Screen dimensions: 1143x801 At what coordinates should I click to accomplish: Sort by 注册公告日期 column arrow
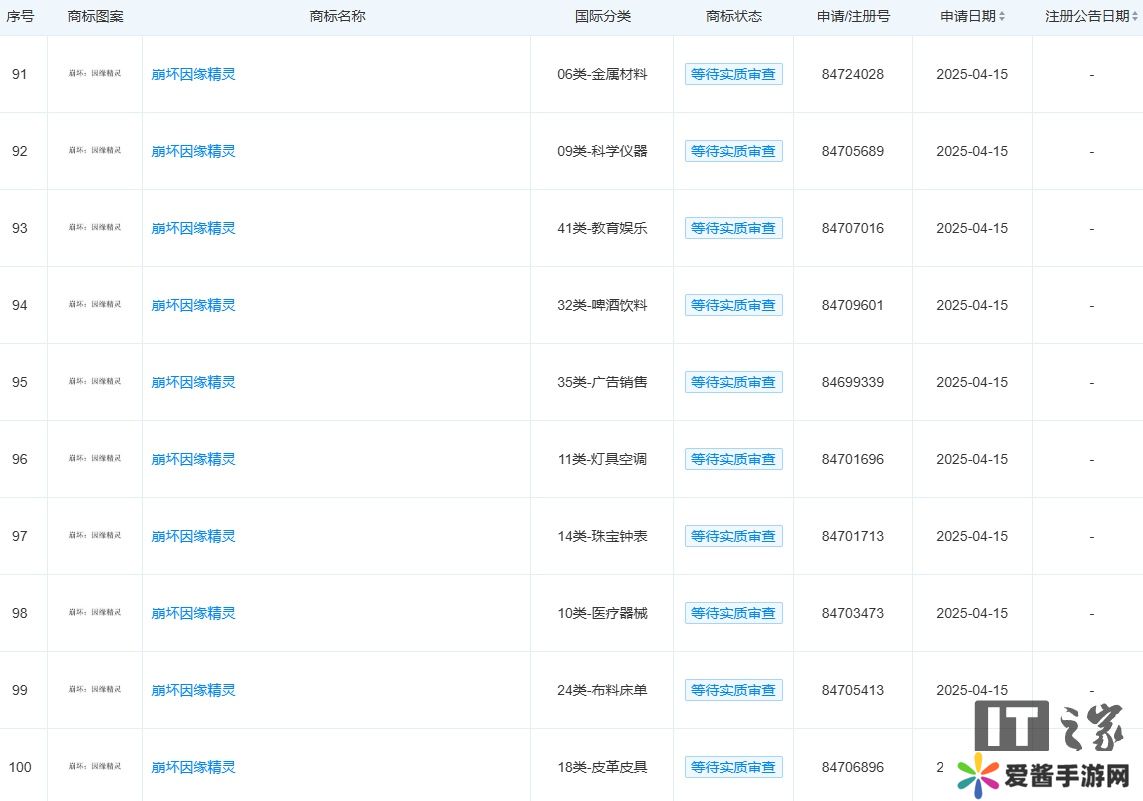point(1134,17)
